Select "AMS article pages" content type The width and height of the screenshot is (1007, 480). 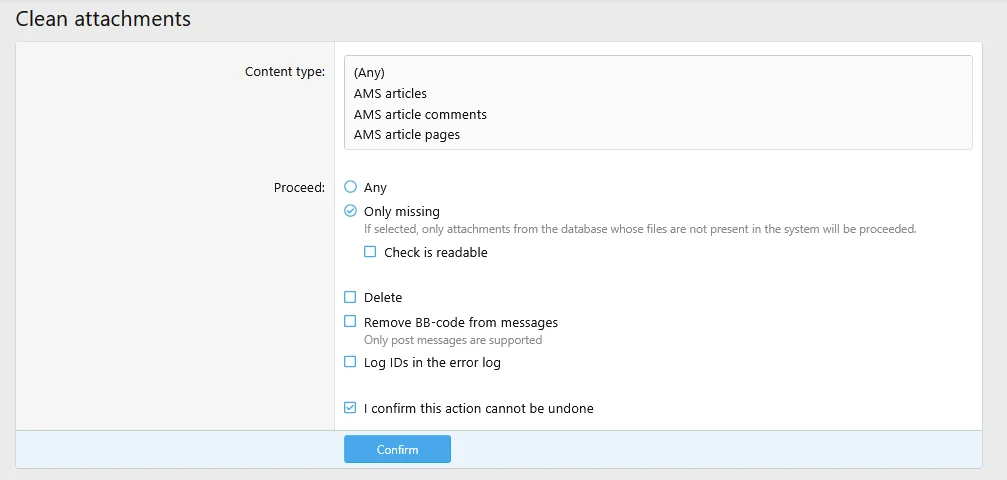(x=407, y=134)
